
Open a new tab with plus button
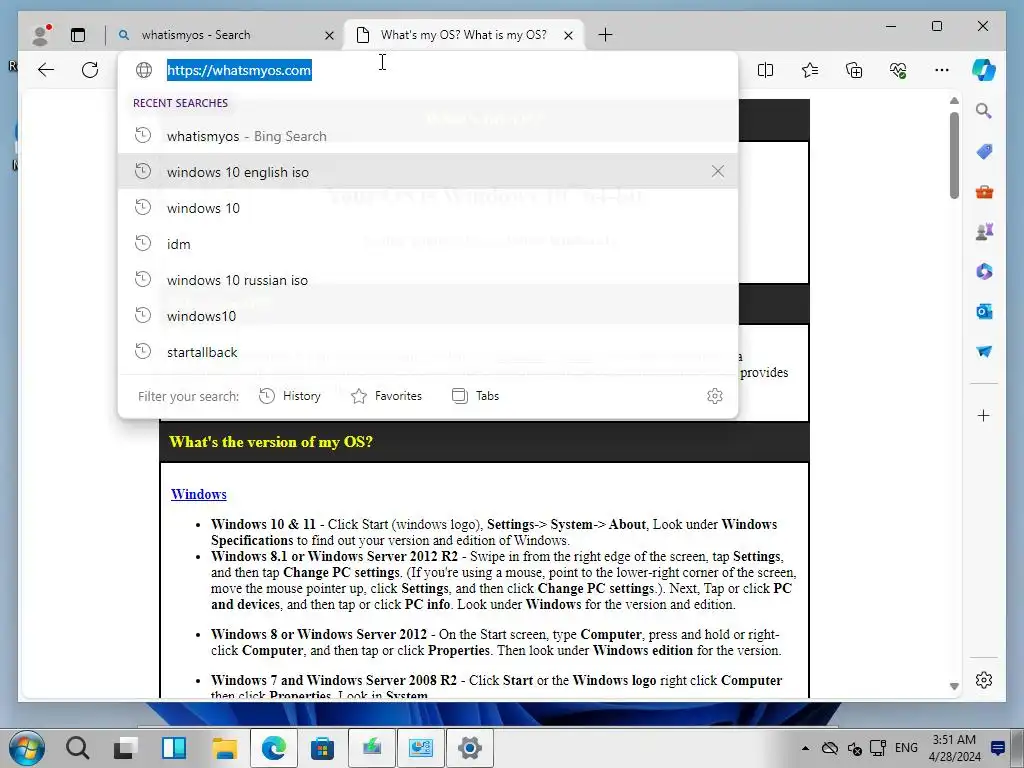tap(605, 35)
